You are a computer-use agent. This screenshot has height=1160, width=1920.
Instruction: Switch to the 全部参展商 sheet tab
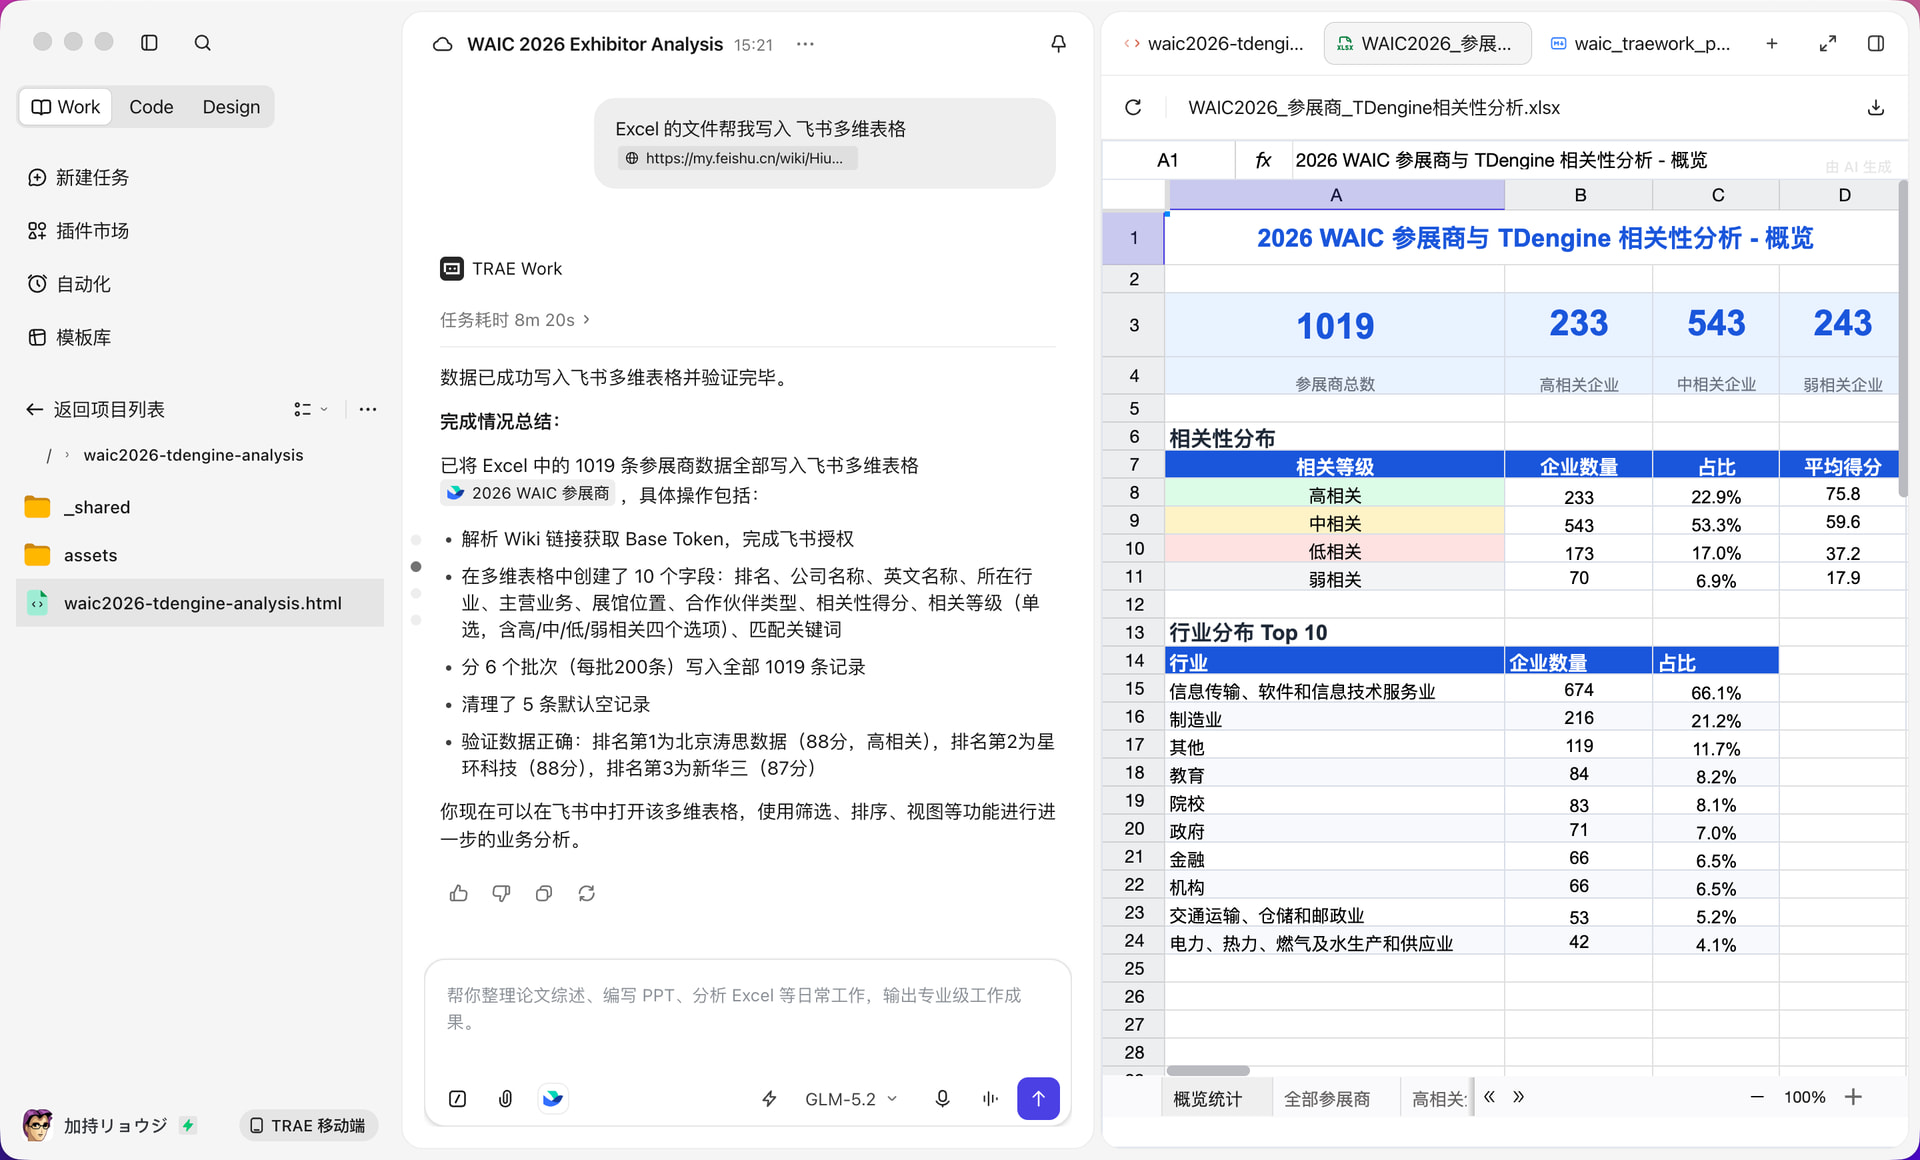tap(1327, 1098)
